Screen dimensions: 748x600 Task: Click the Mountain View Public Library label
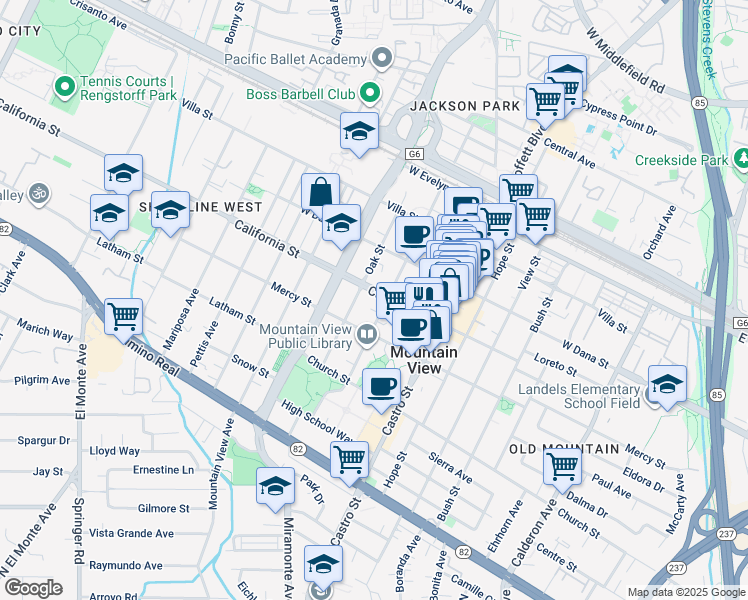pos(306,336)
